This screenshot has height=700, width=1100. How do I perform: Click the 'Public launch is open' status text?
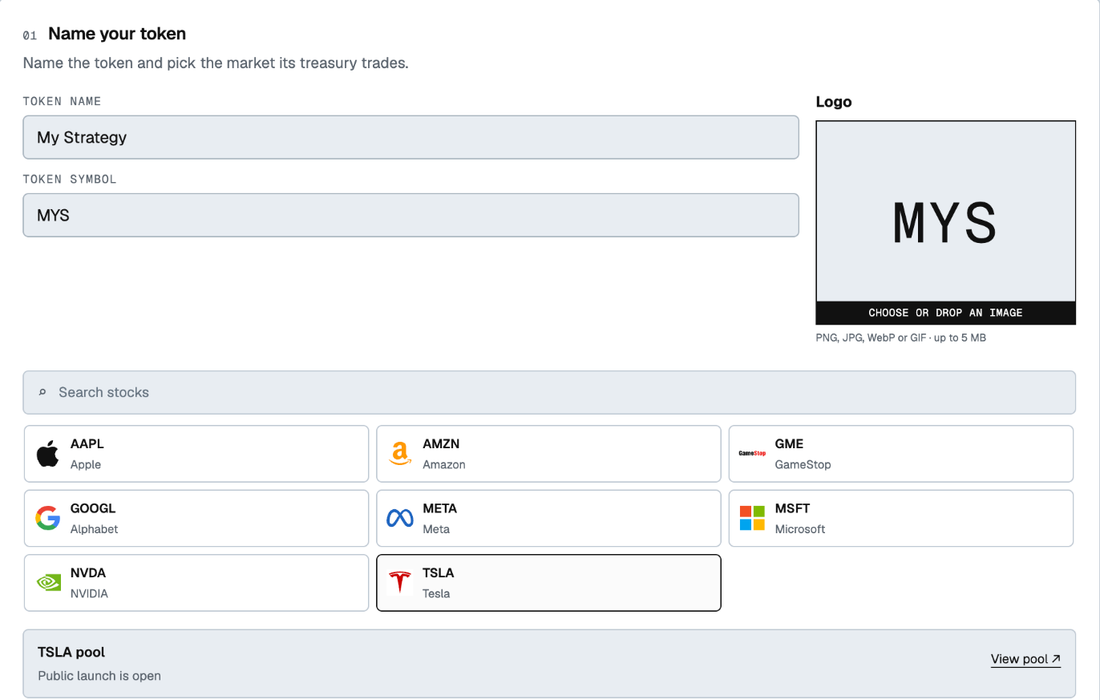pyautogui.click(x=100, y=676)
